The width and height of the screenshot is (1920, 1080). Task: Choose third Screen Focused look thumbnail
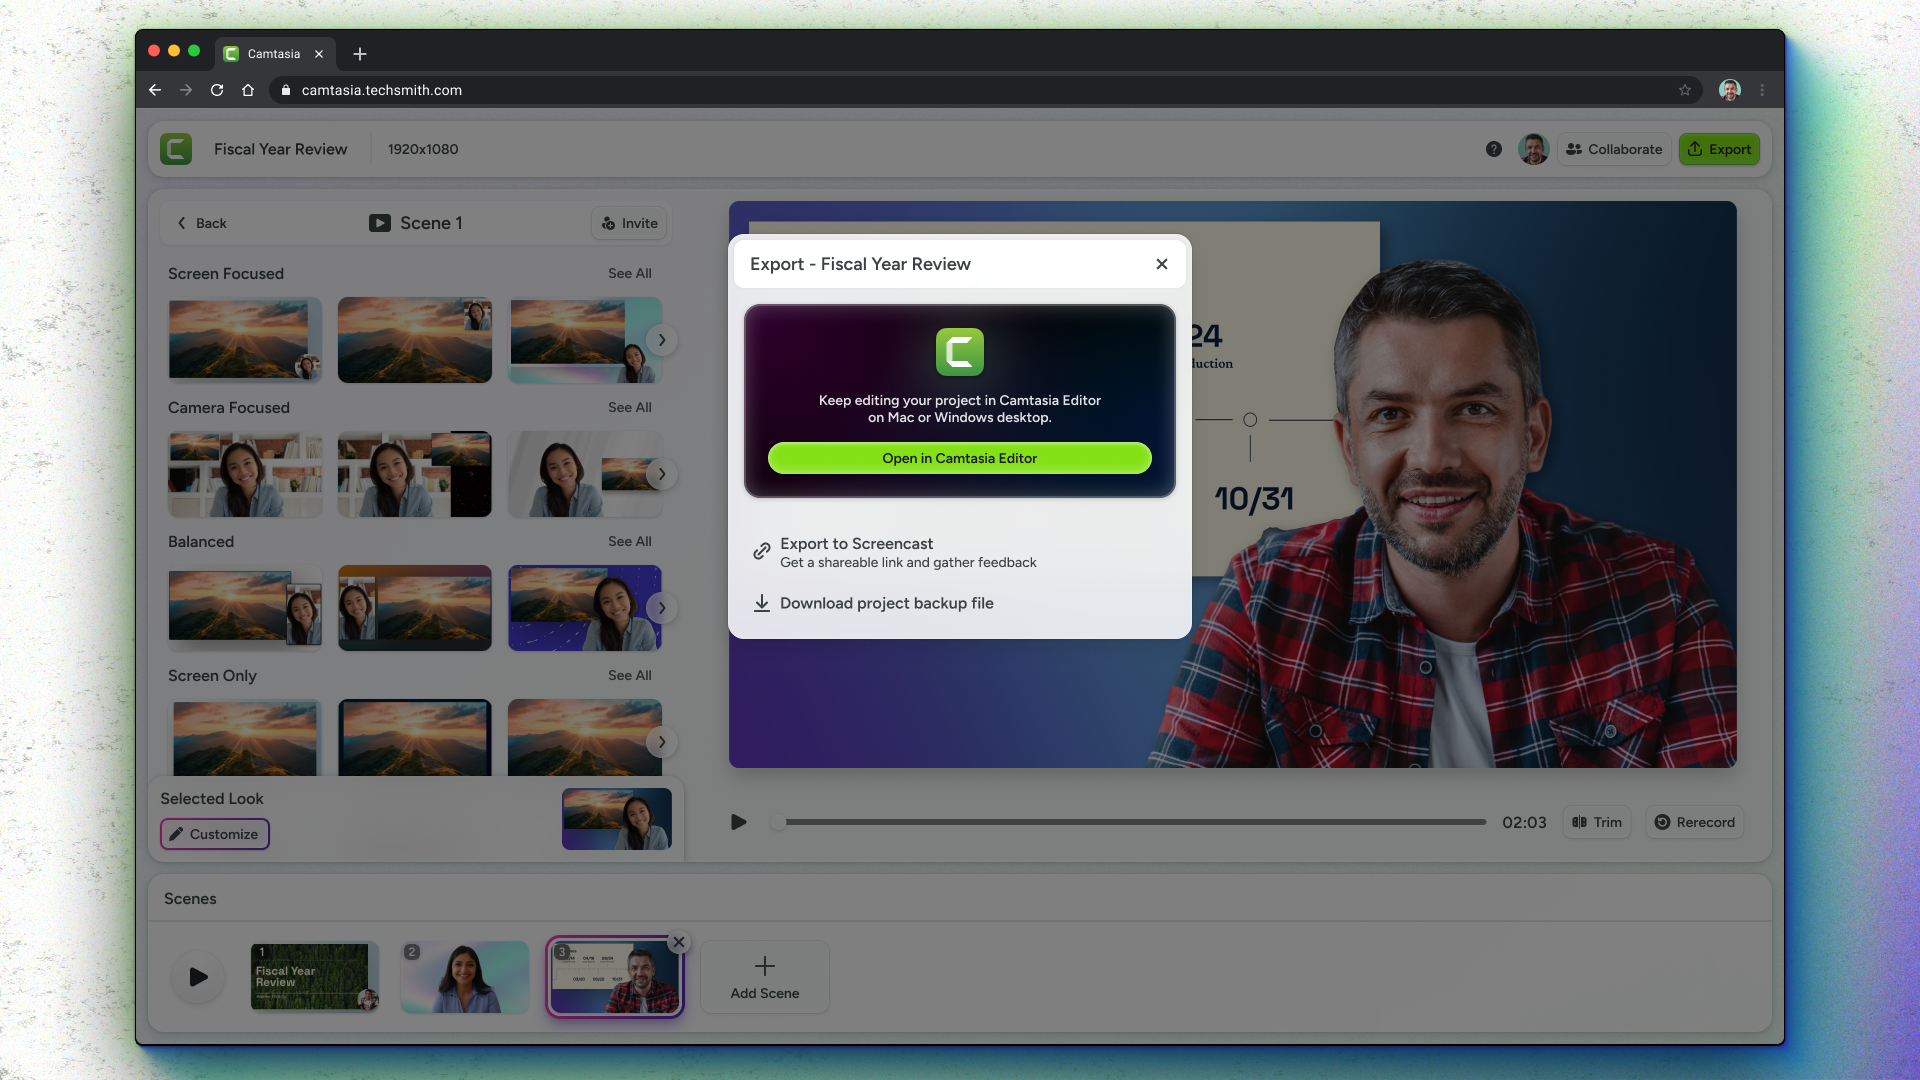tap(585, 340)
